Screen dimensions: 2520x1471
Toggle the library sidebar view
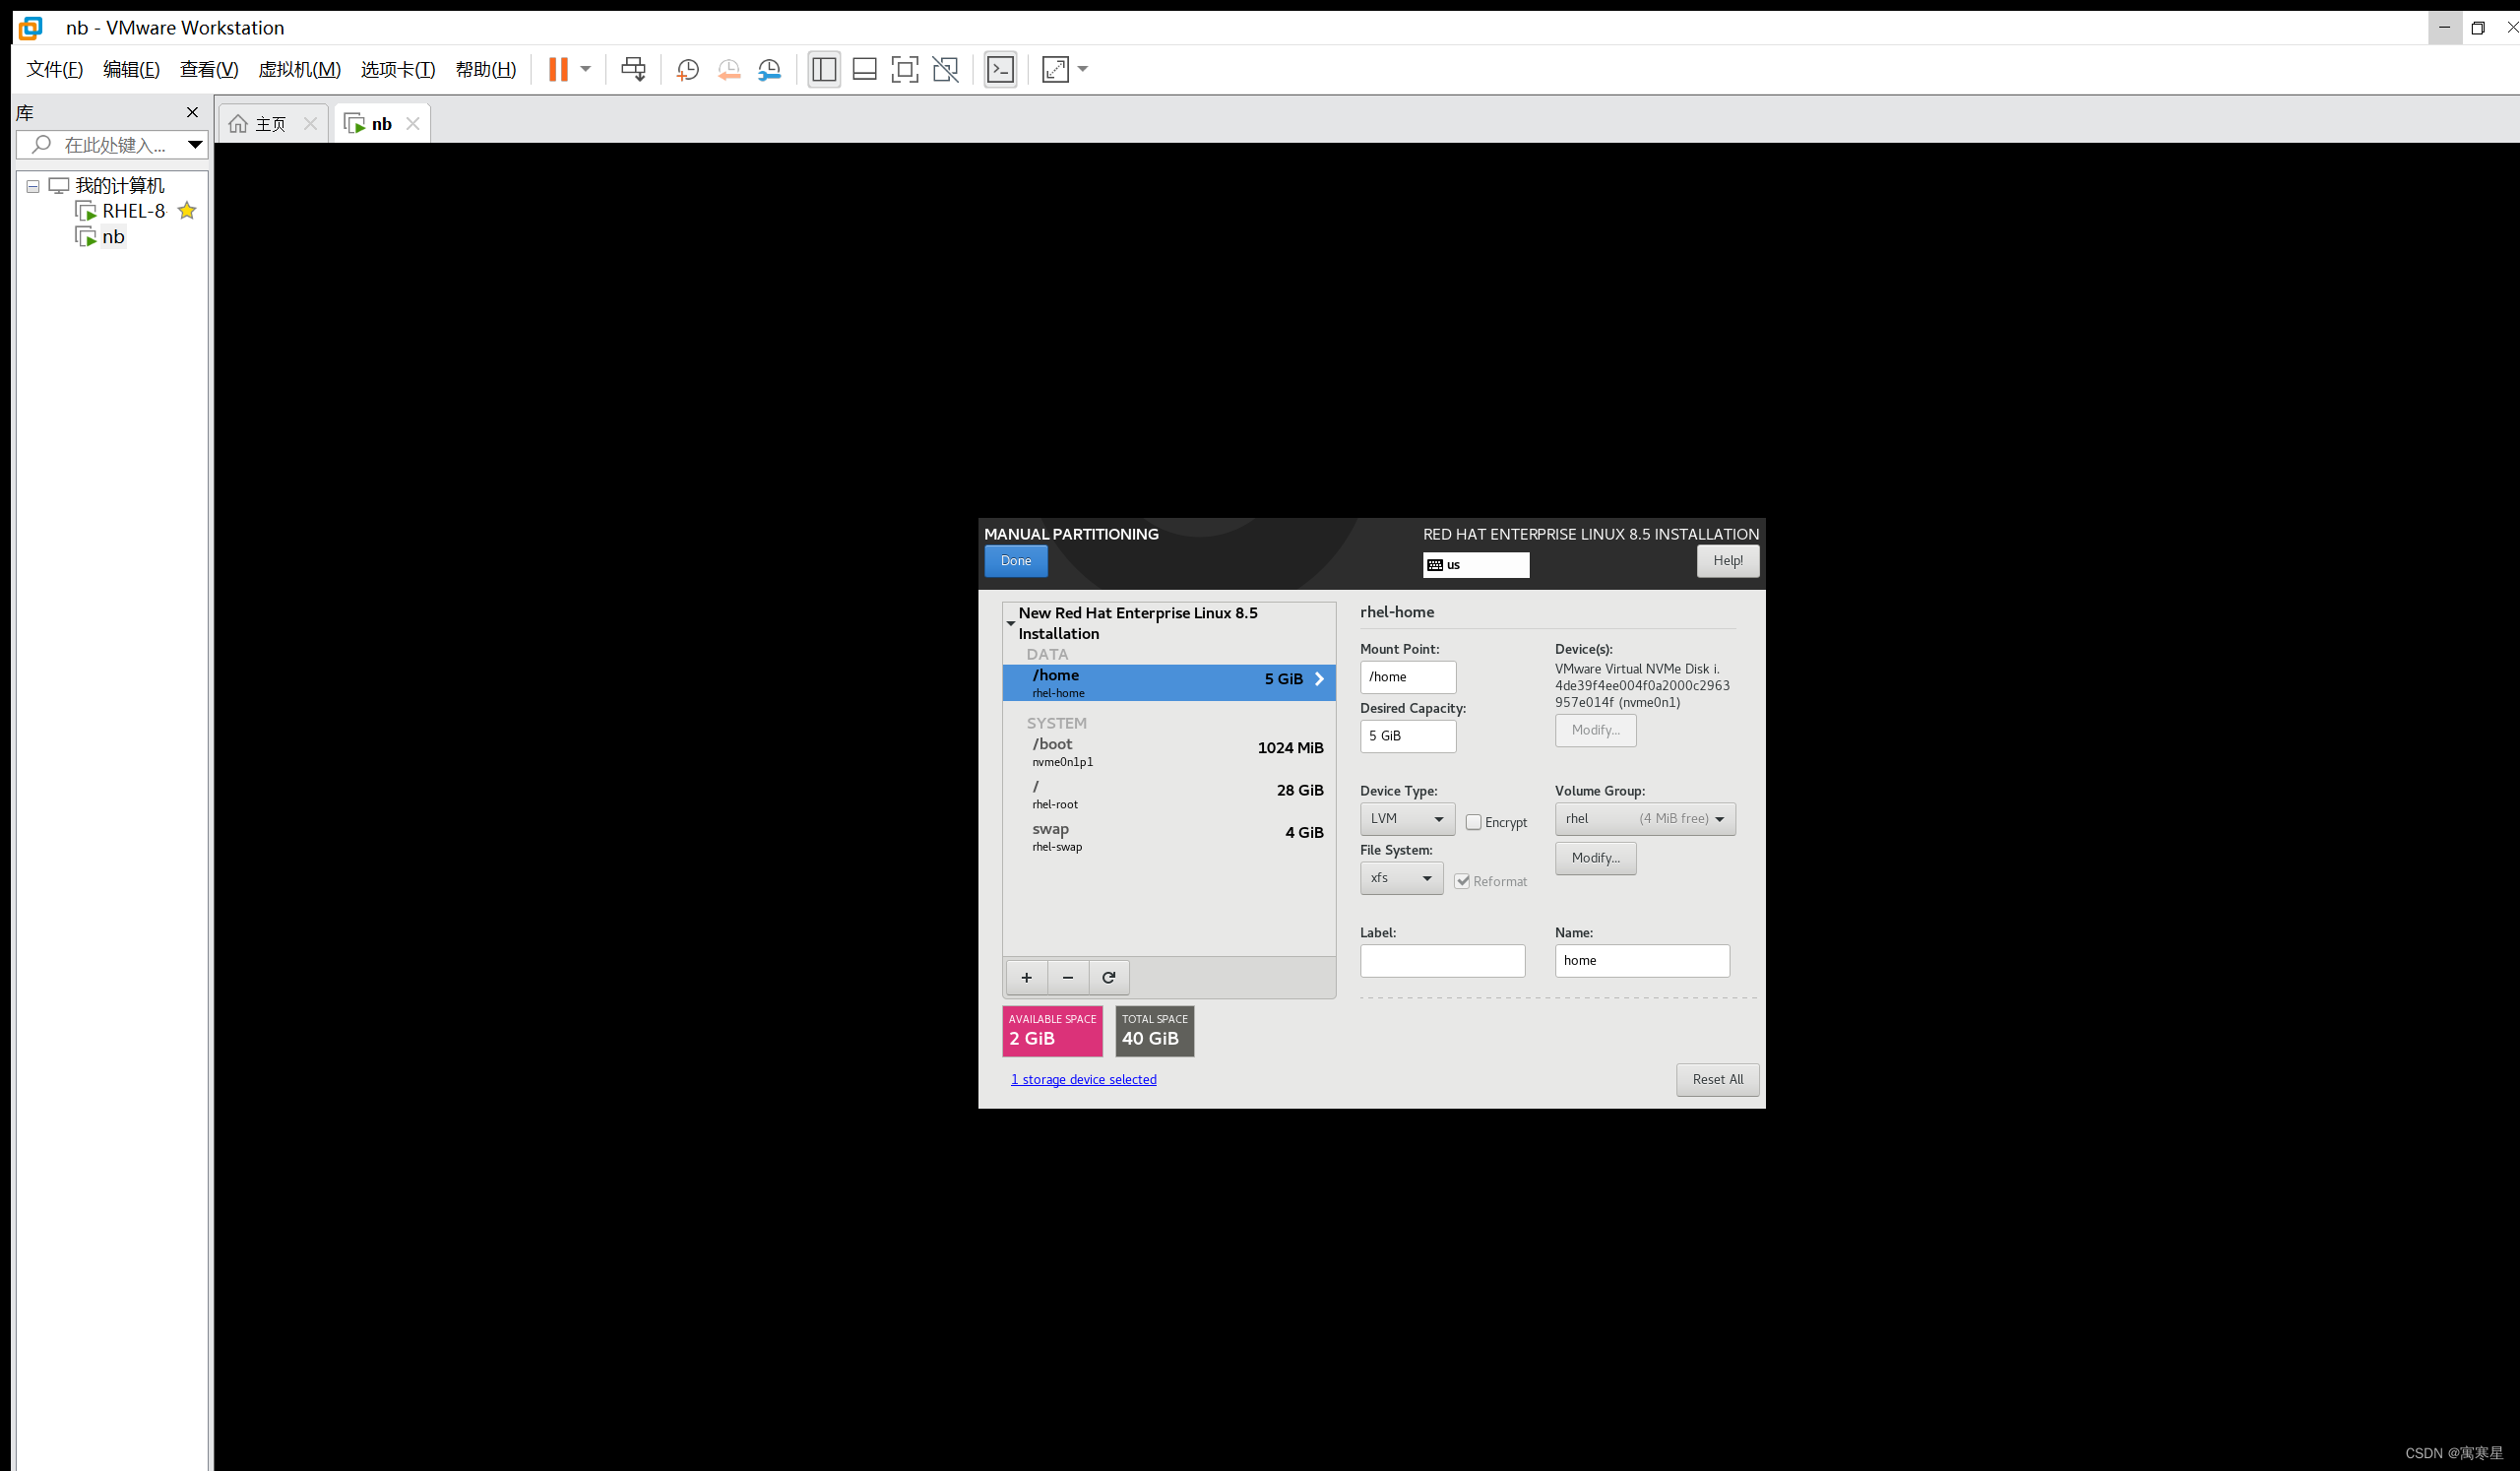tap(824, 69)
